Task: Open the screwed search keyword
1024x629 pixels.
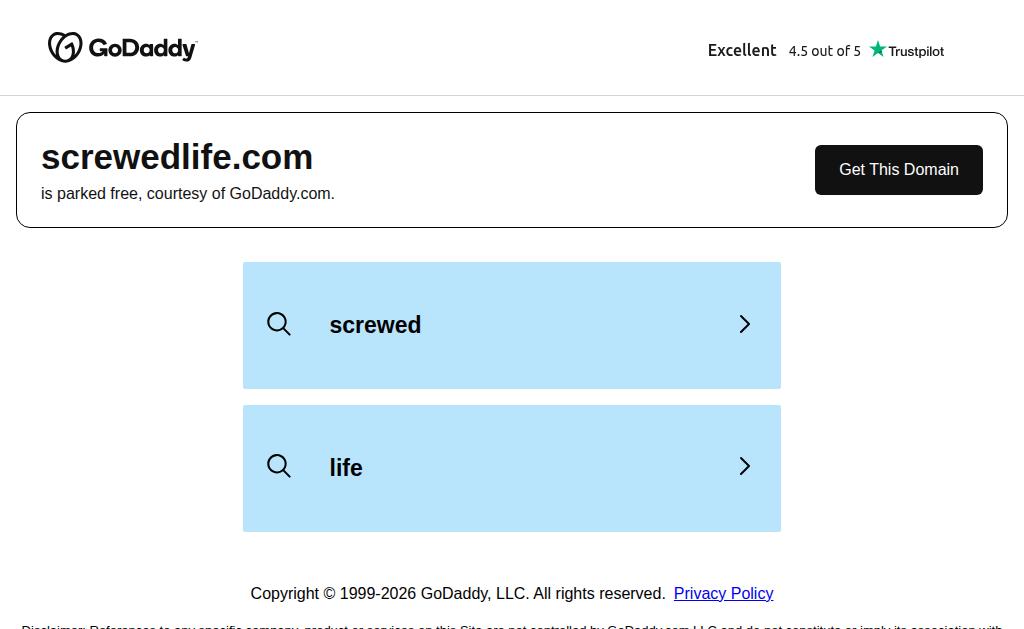Action: 375,325
